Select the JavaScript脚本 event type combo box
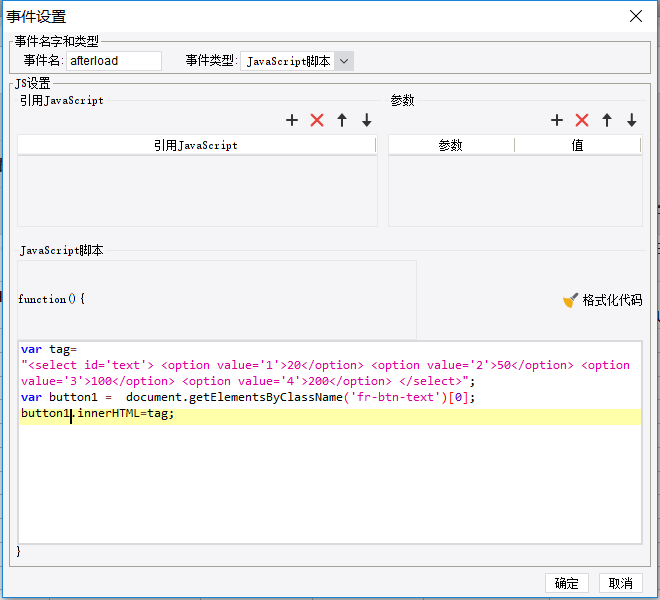 [297, 61]
